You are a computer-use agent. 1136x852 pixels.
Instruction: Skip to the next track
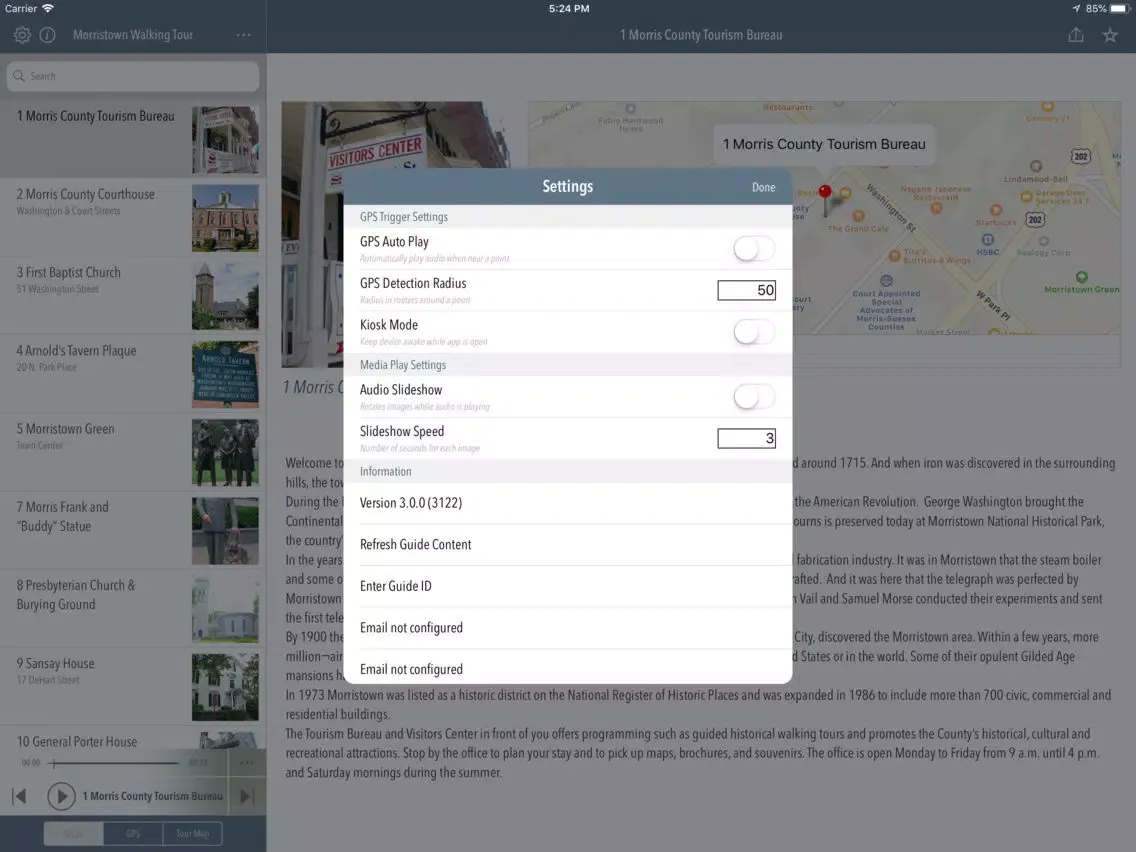click(247, 796)
